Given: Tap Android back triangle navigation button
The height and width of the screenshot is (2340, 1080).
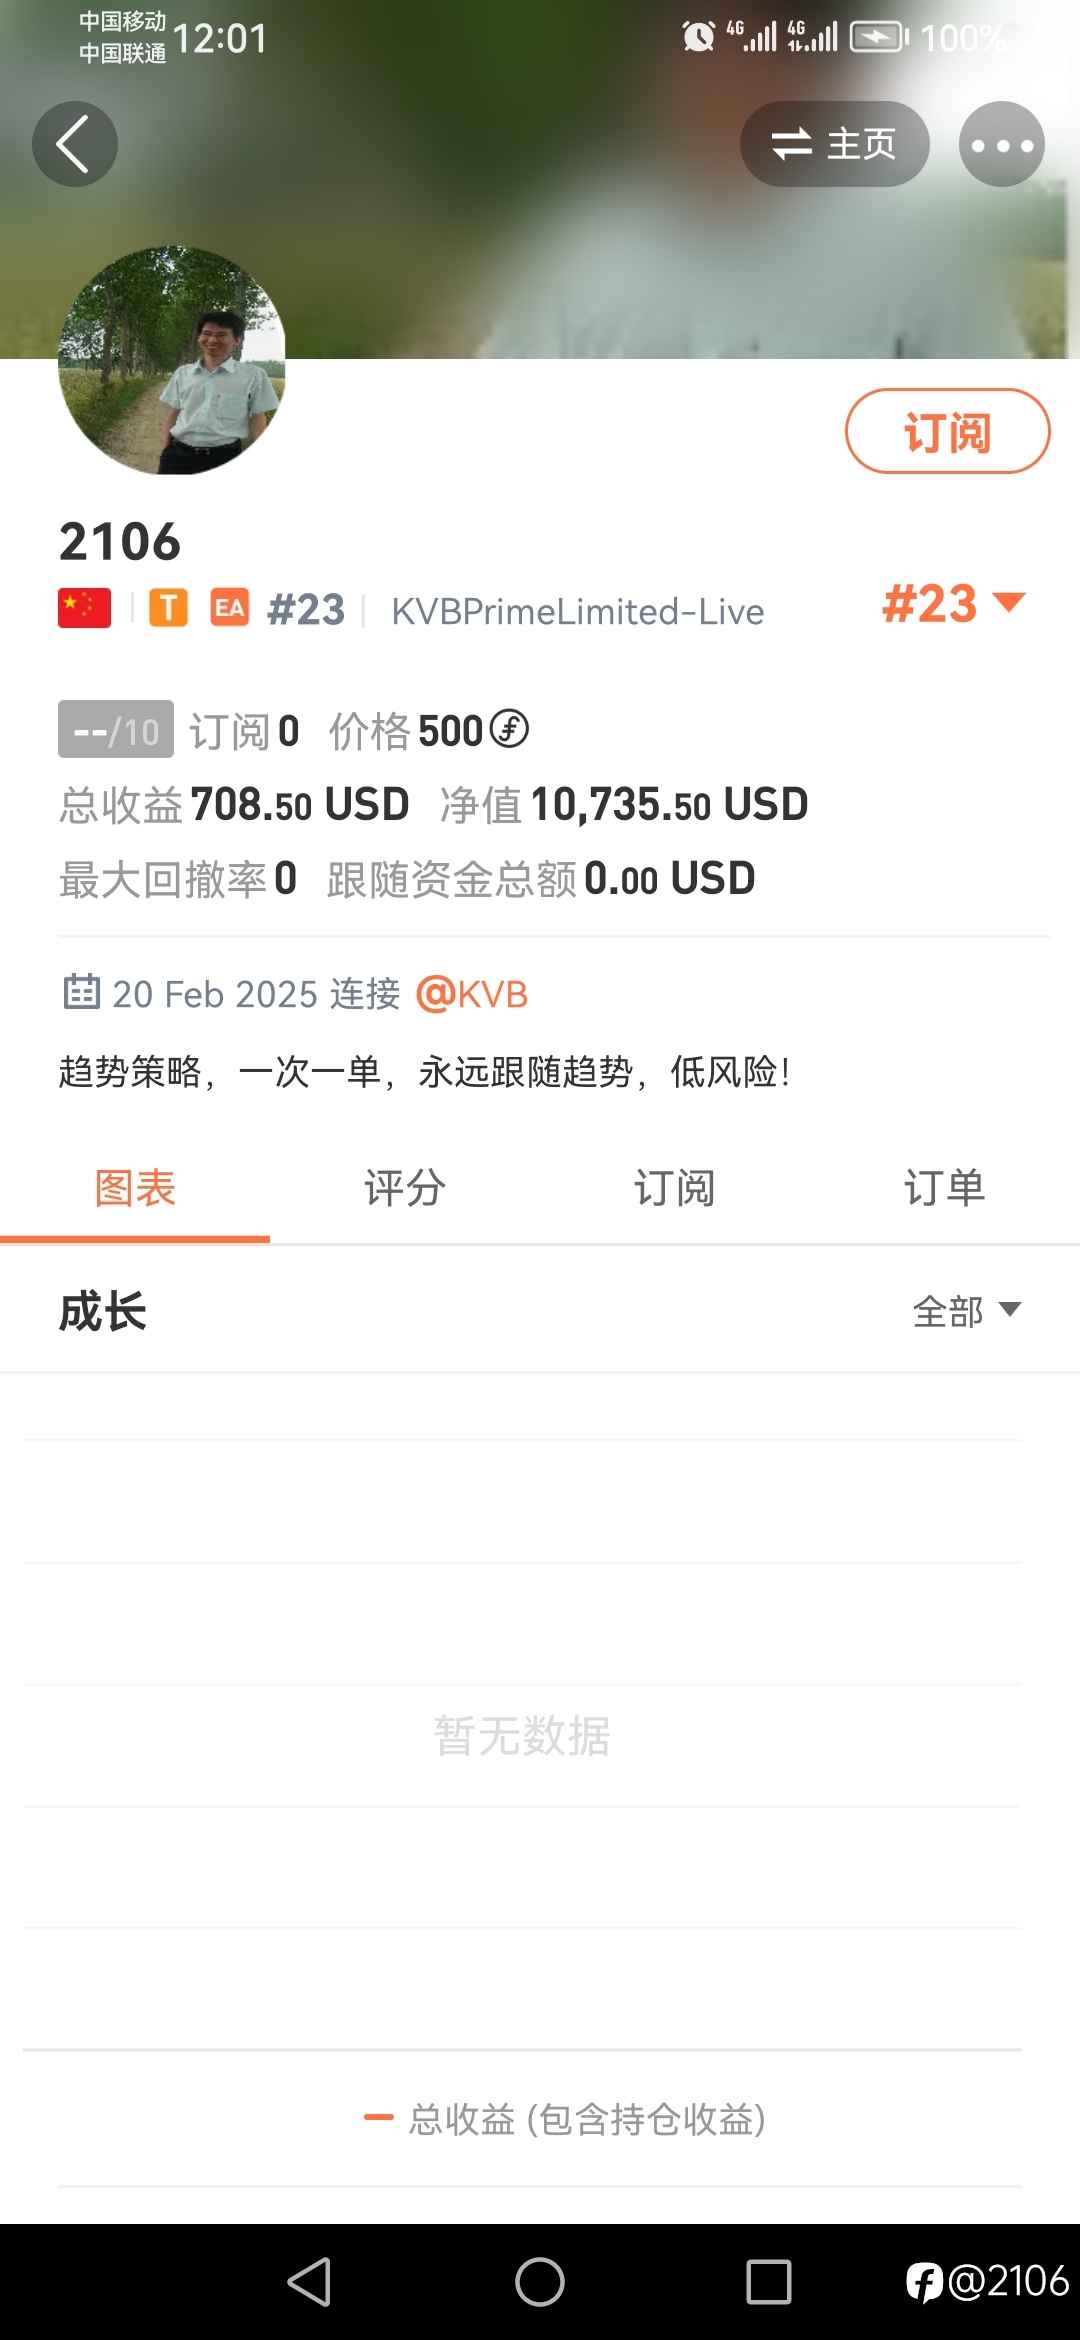Looking at the screenshot, I should pos(309,2282).
